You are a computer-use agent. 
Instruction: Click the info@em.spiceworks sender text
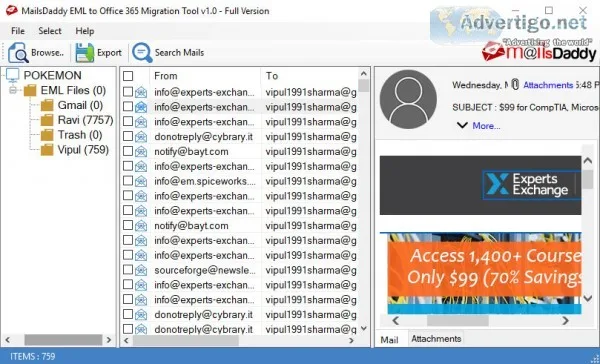pos(205,181)
